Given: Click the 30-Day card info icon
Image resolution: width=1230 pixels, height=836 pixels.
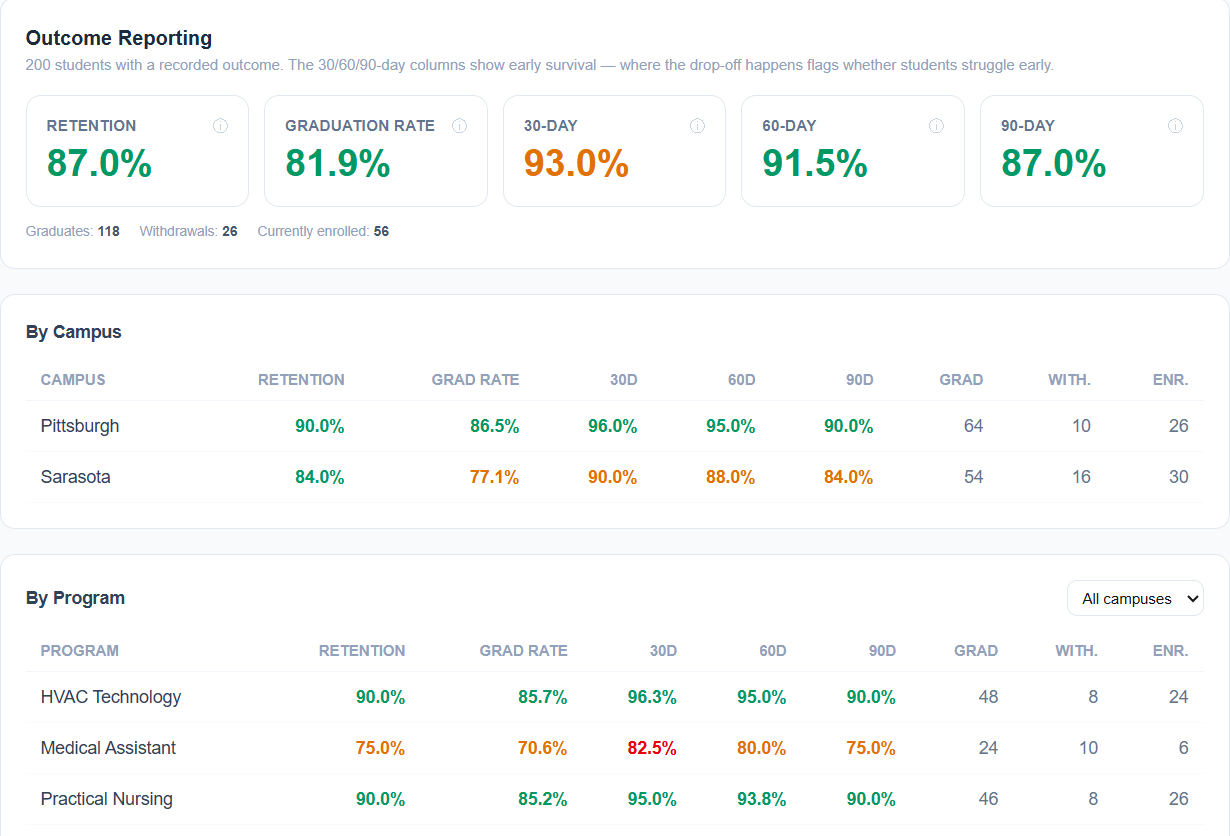Looking at the screenshot, I should pos(697,126).
